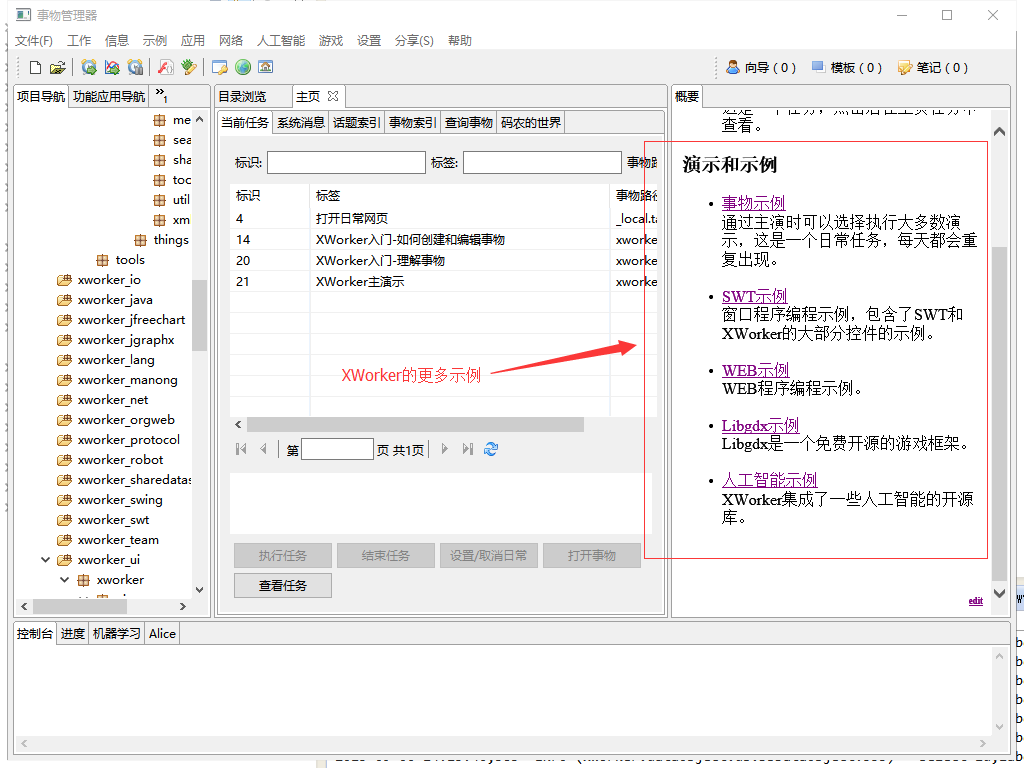1024x768 pixels.
Task: Collapse the xworker package under xworker_ui
Action: [65, 580]
